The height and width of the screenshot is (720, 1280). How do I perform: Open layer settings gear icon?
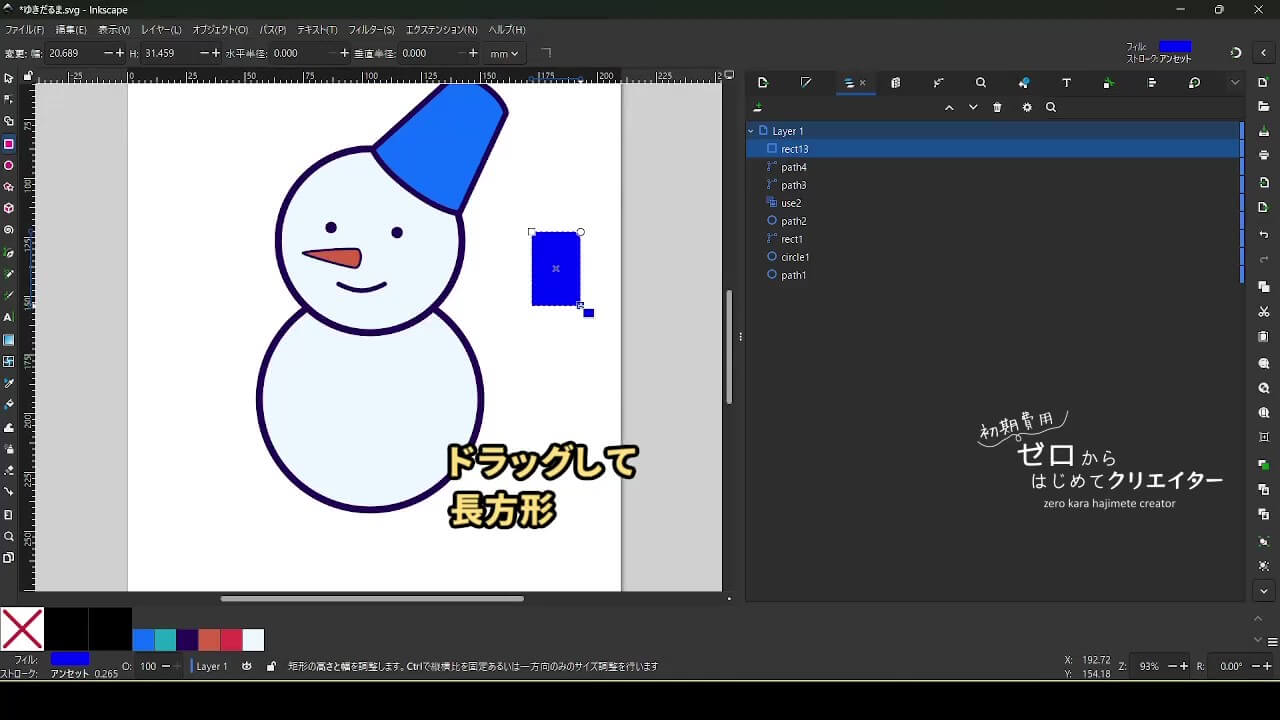1027,108
